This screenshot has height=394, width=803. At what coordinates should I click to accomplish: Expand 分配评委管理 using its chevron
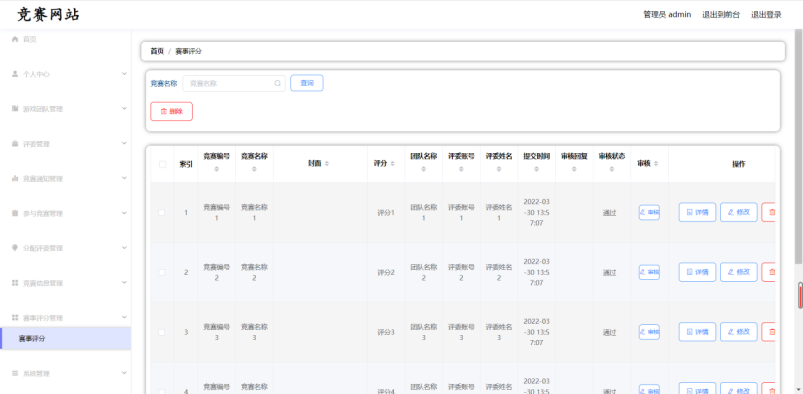click(x=124, y=248)
